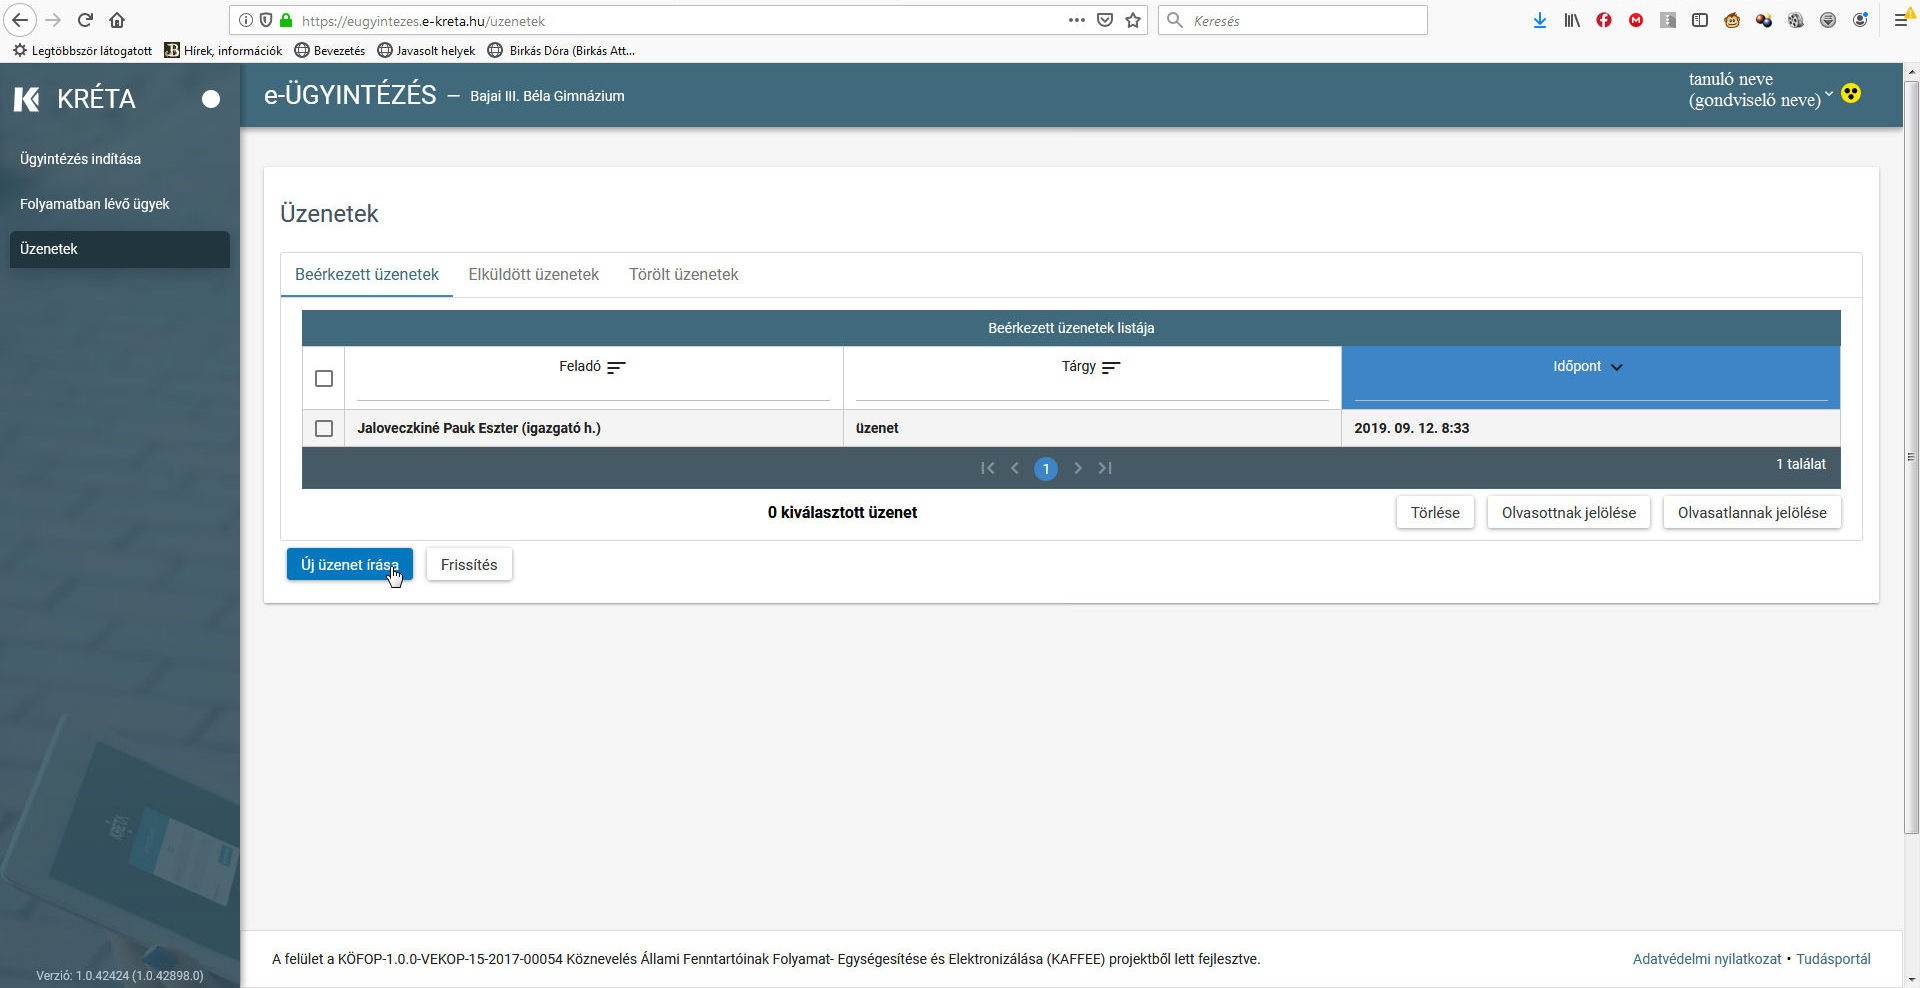The image size is (1920, 988).
Task: Sort by Időpont using the chevron
Action: tap(1616, 367)
